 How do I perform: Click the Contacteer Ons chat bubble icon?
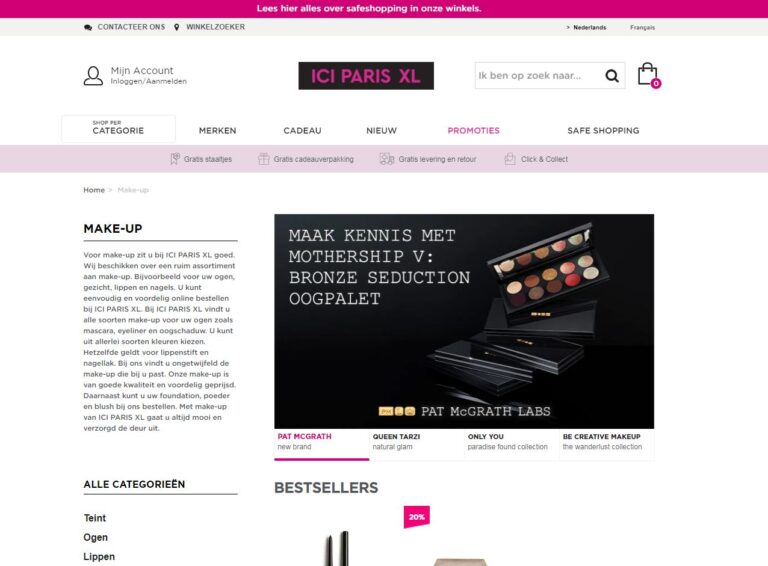[x=88, y=27]
